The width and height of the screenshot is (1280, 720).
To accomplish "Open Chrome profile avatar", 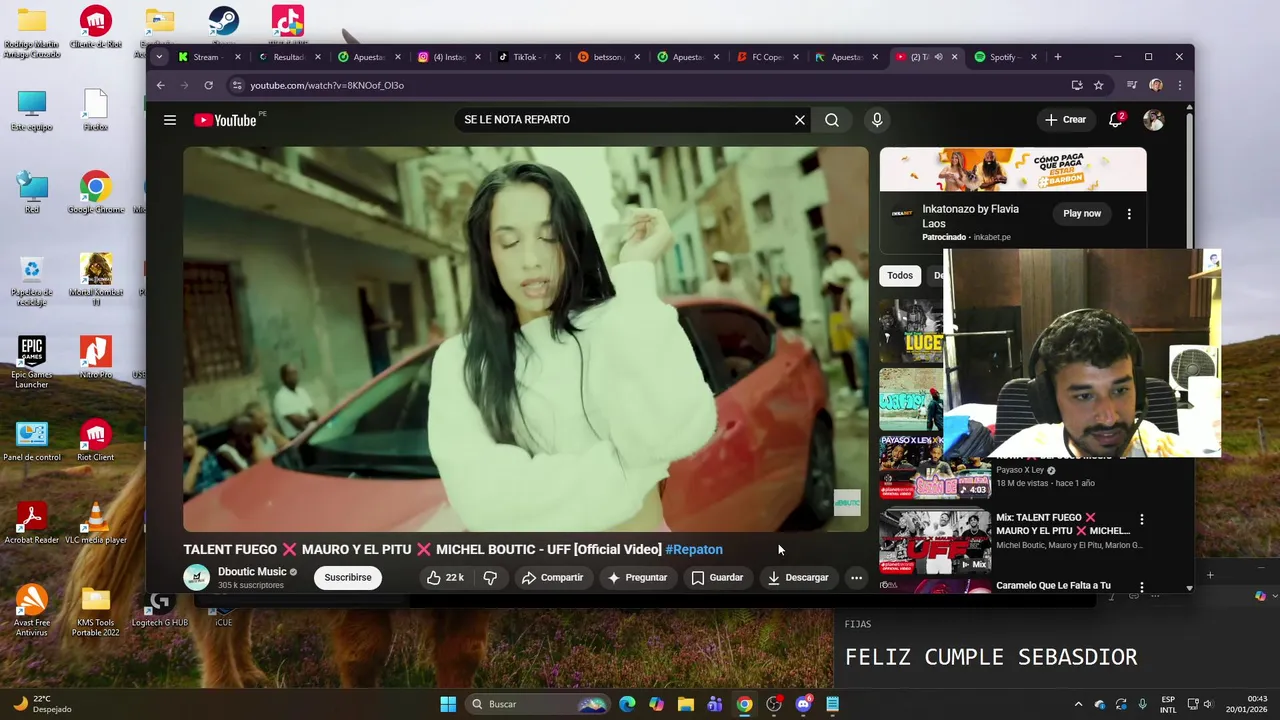I will (1156, 85).
